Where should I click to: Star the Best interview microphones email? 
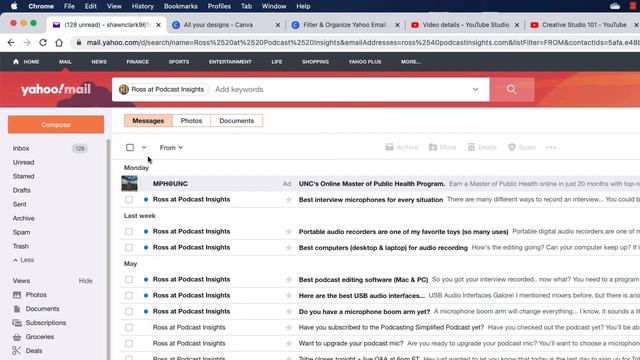tap(289, 200)
